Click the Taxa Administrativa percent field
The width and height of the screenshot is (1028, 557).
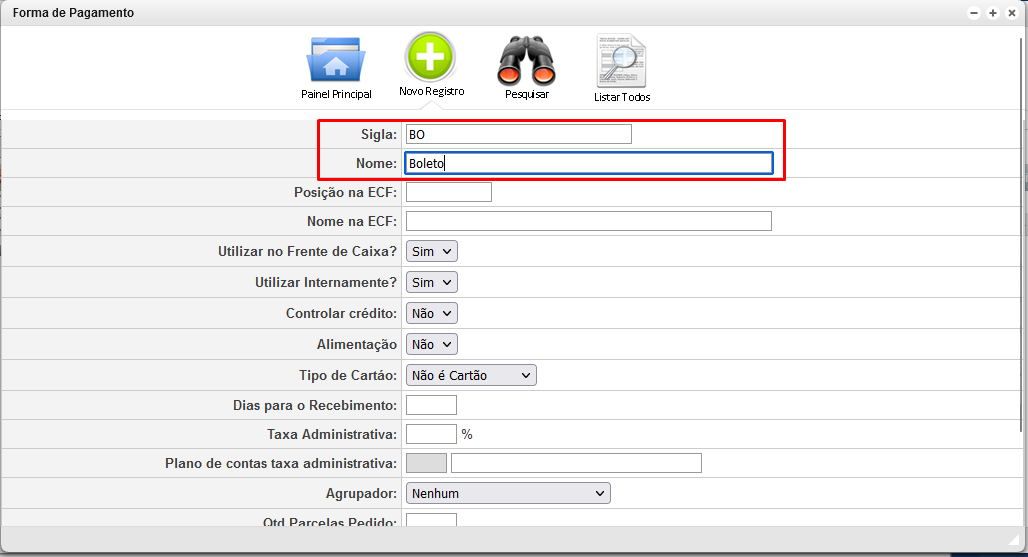click(431, 434)
